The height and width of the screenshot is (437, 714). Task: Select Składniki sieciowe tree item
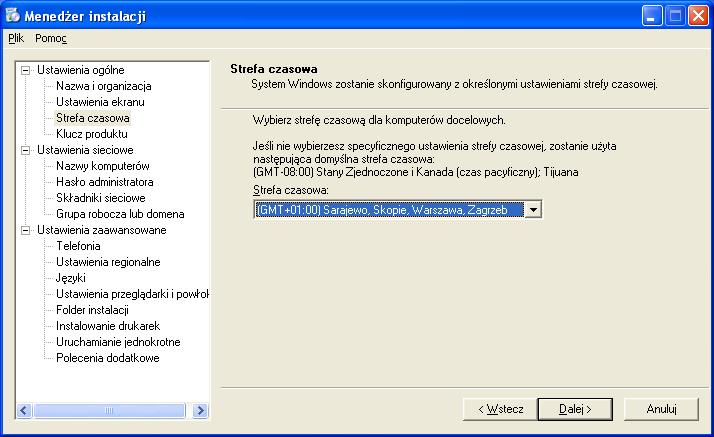coord(101,198)
